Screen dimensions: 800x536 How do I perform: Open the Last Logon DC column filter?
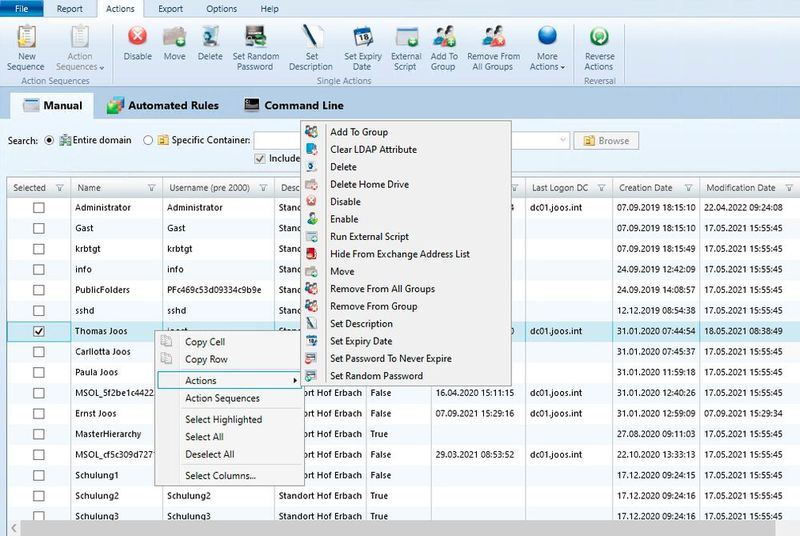click(x=602, y=188)
